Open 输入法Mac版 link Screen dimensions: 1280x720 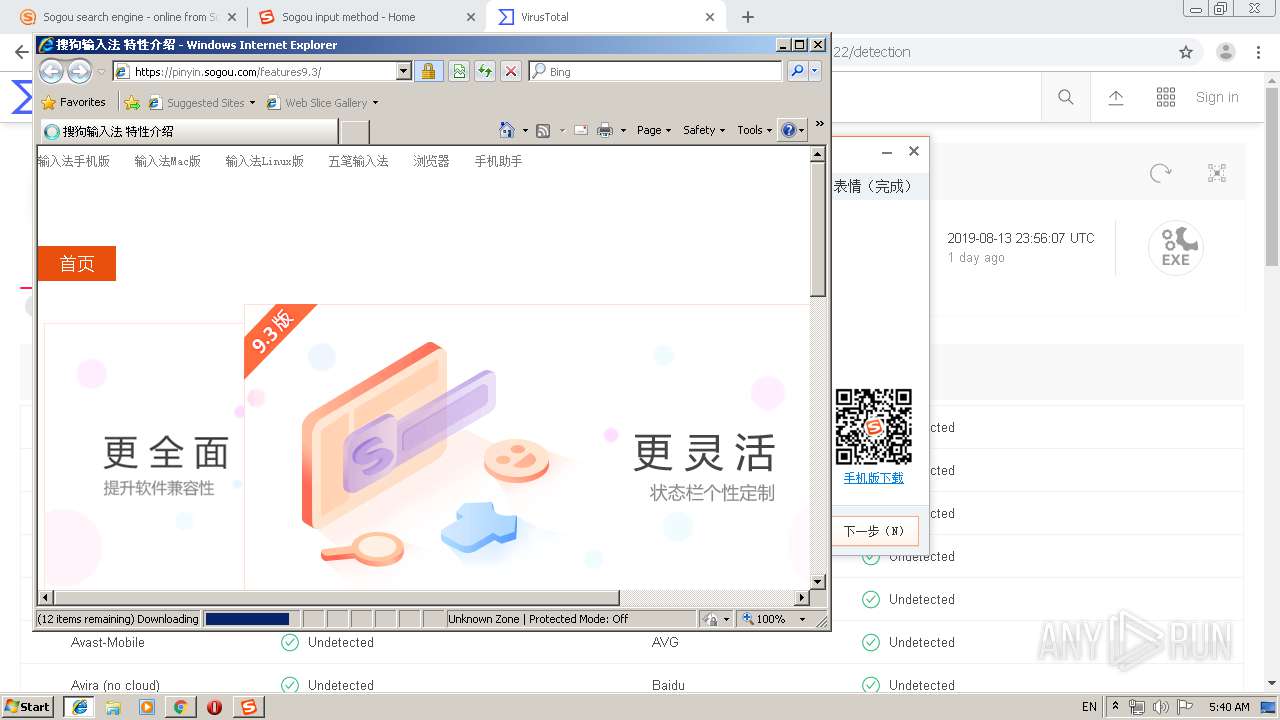(x=168, y=161)
